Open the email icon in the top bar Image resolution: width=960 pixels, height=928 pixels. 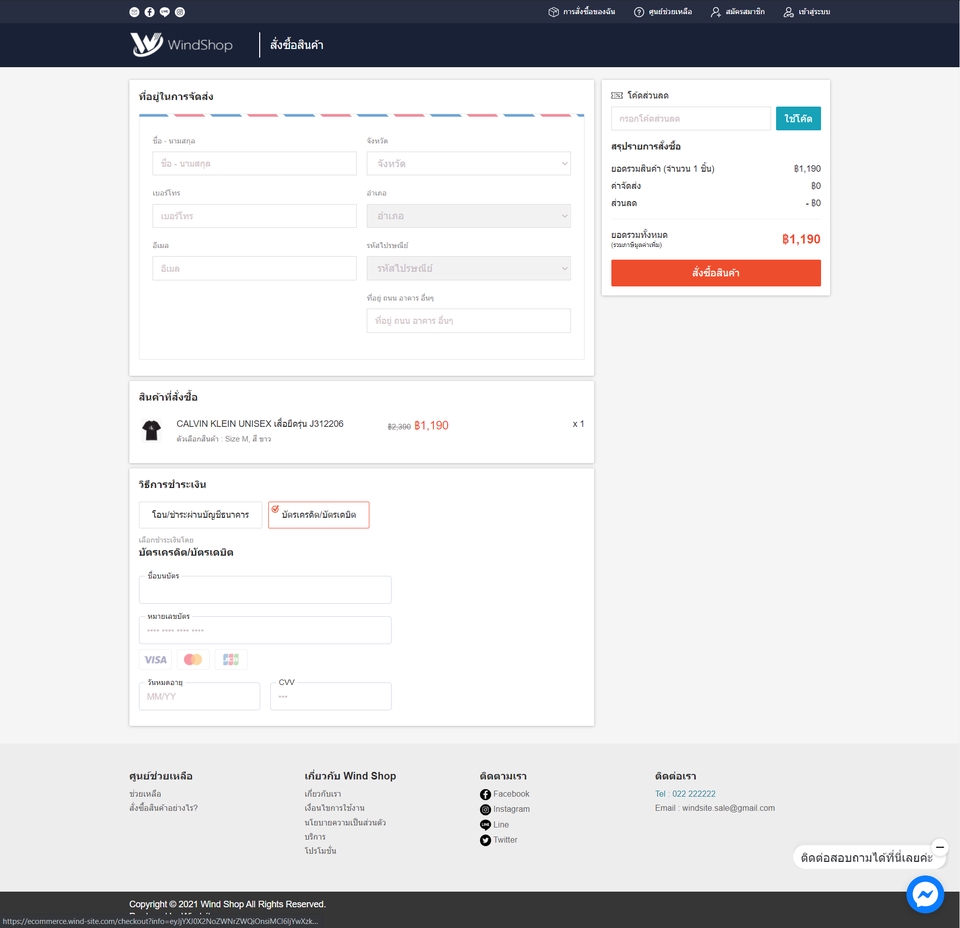(x=134, y=12)
